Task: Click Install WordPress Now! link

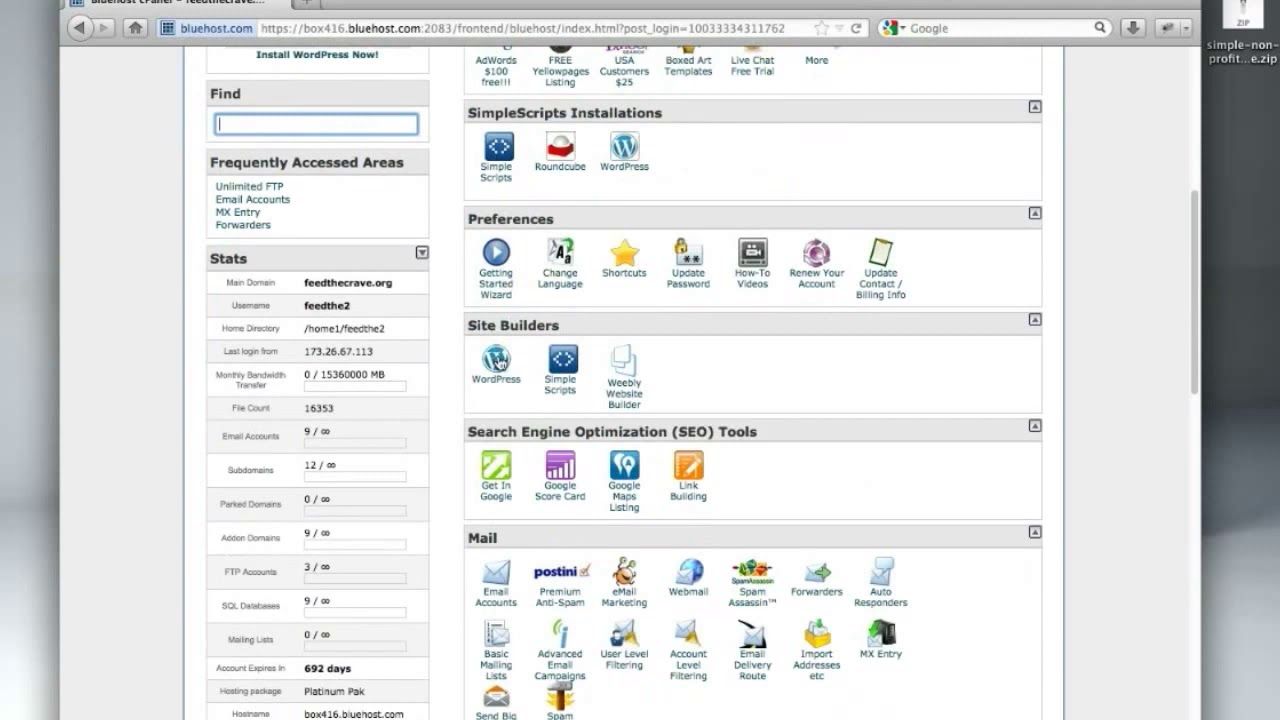Action: pyautogui.click(x=317, y=55)
